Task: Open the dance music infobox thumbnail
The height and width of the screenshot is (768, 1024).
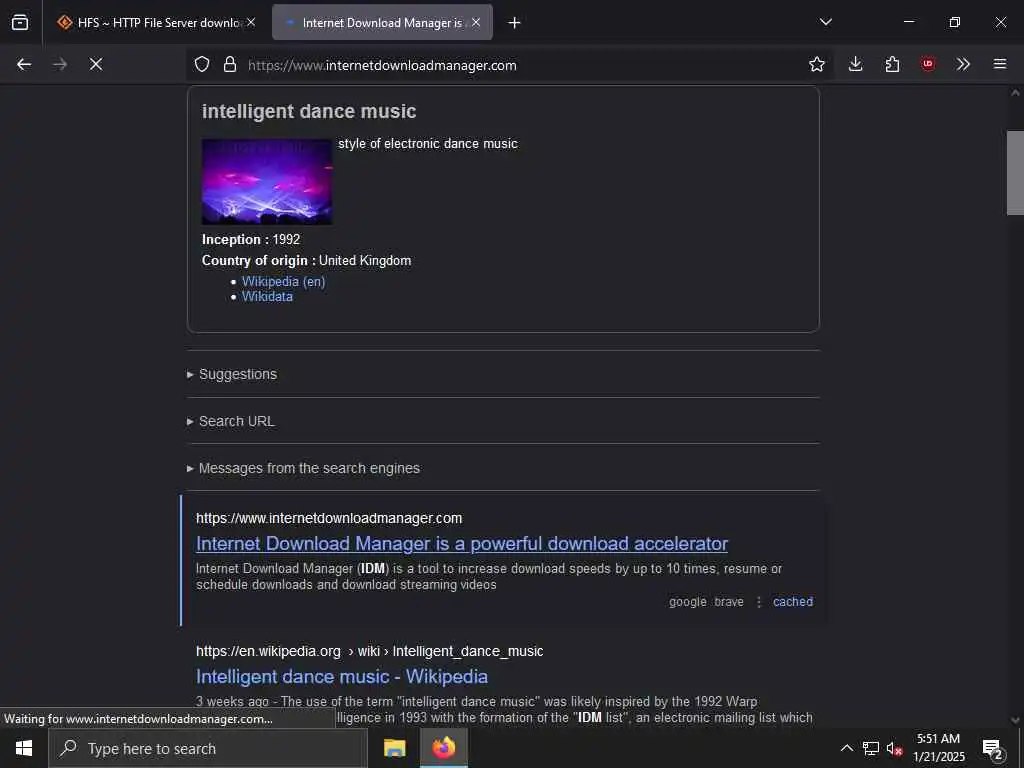Action: click(267, 182)
